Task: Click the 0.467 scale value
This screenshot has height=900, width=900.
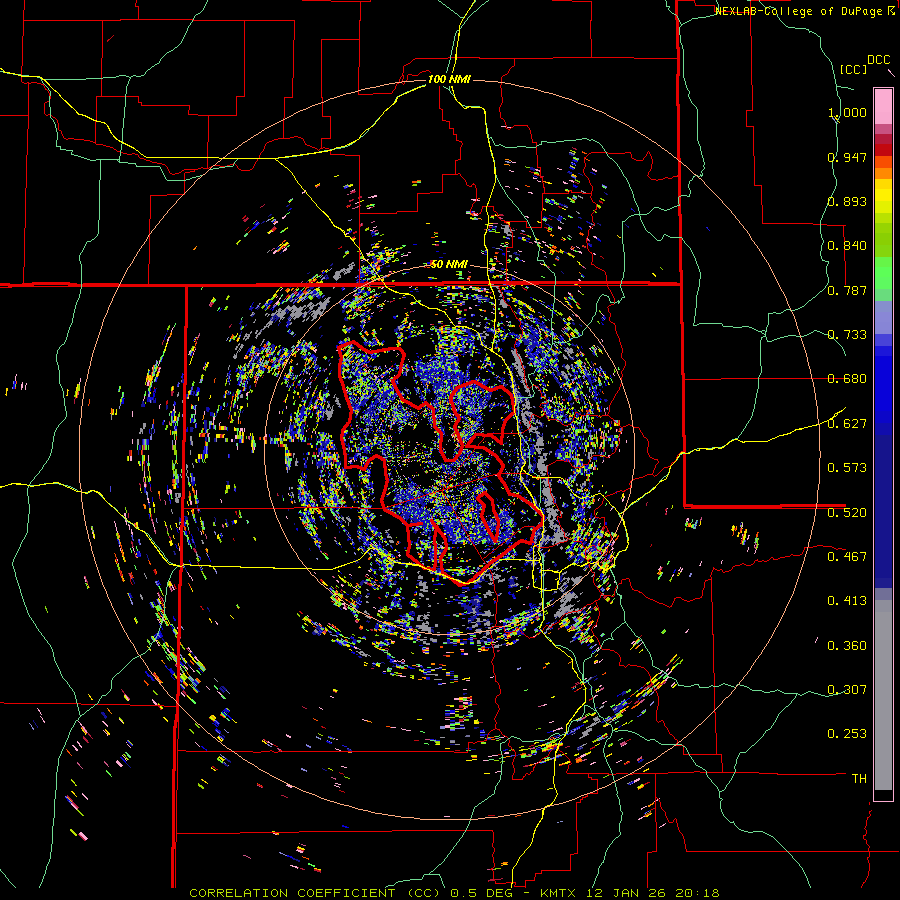Action: [847, 556]
